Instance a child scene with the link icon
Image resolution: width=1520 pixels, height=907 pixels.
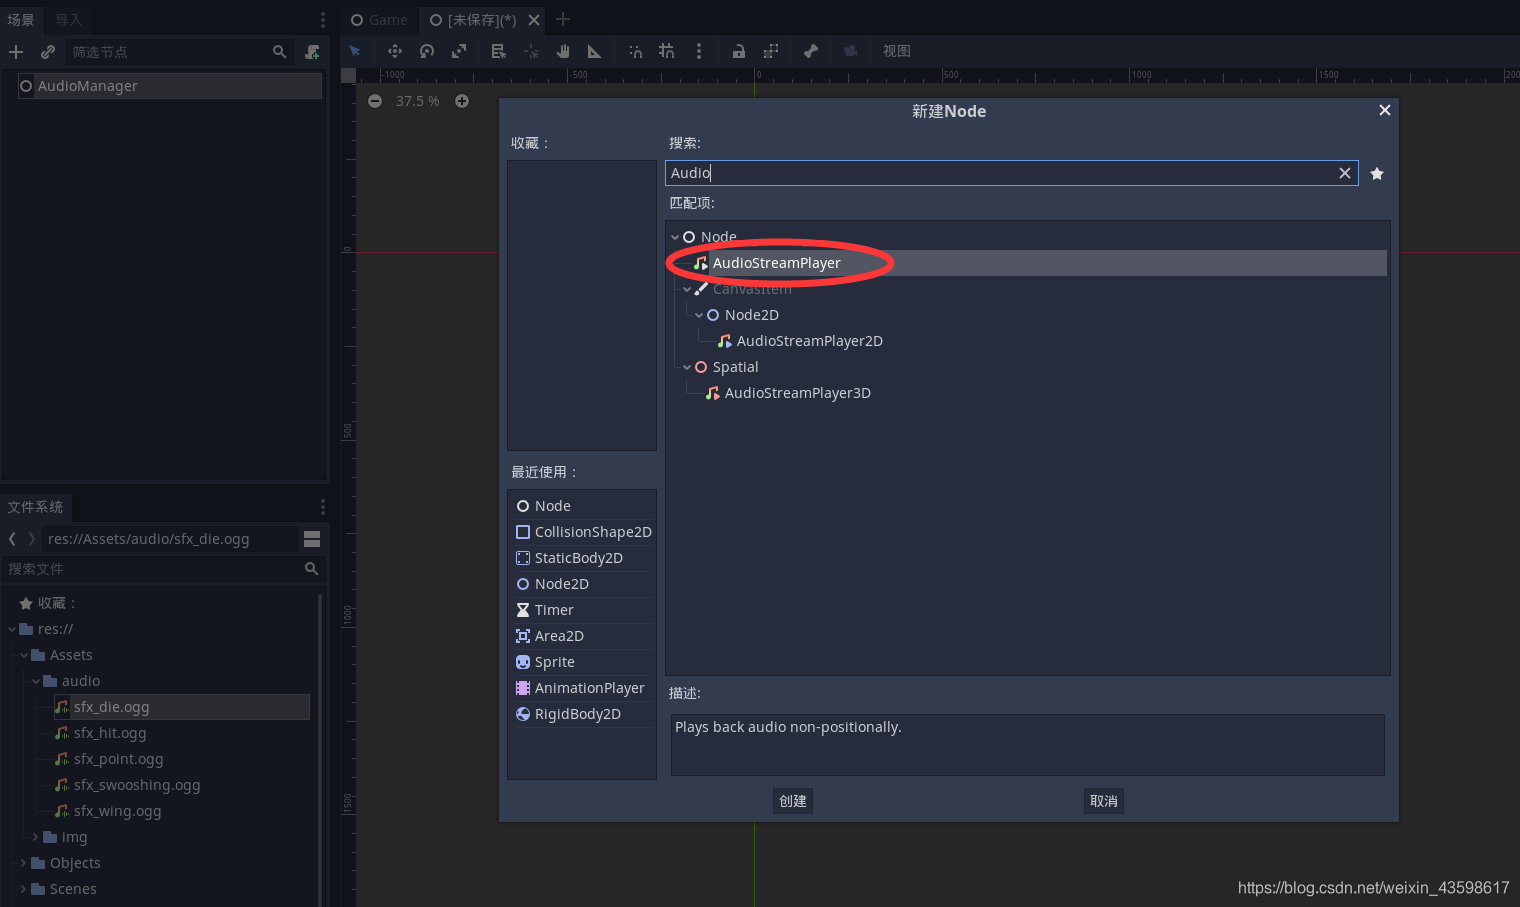[47, 52]
